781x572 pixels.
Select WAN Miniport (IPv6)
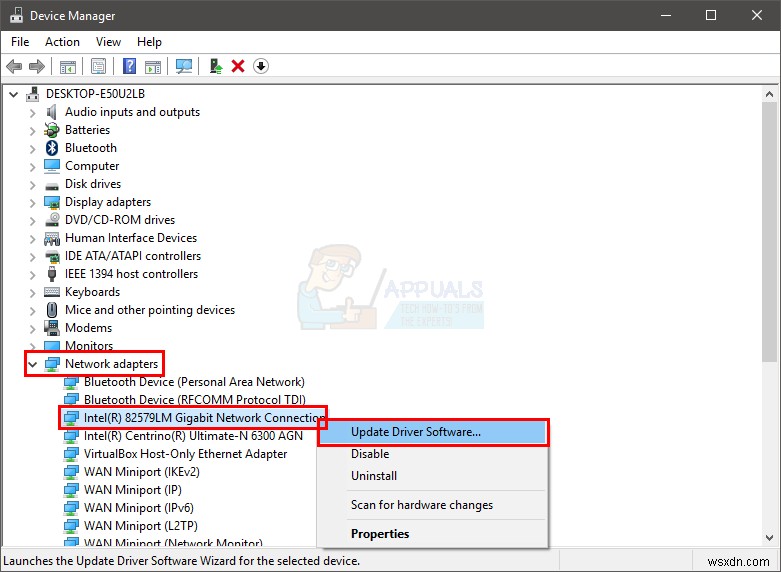tap(138, 508)
